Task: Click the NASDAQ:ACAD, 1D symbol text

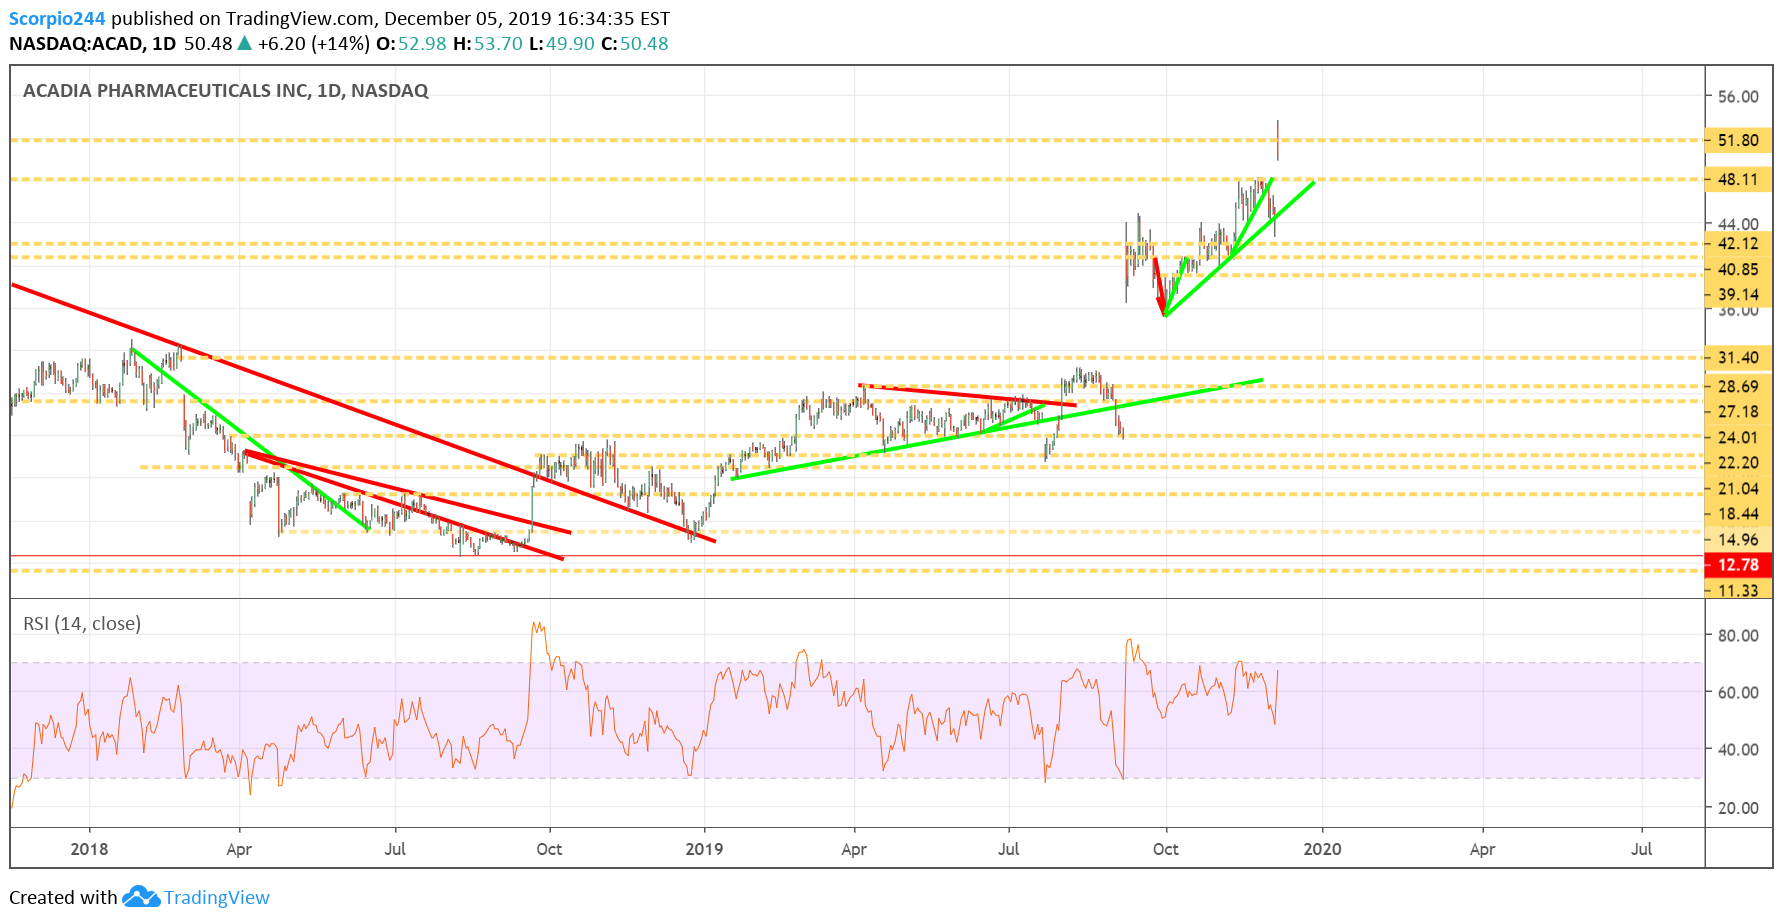Action: pos(93,44)
